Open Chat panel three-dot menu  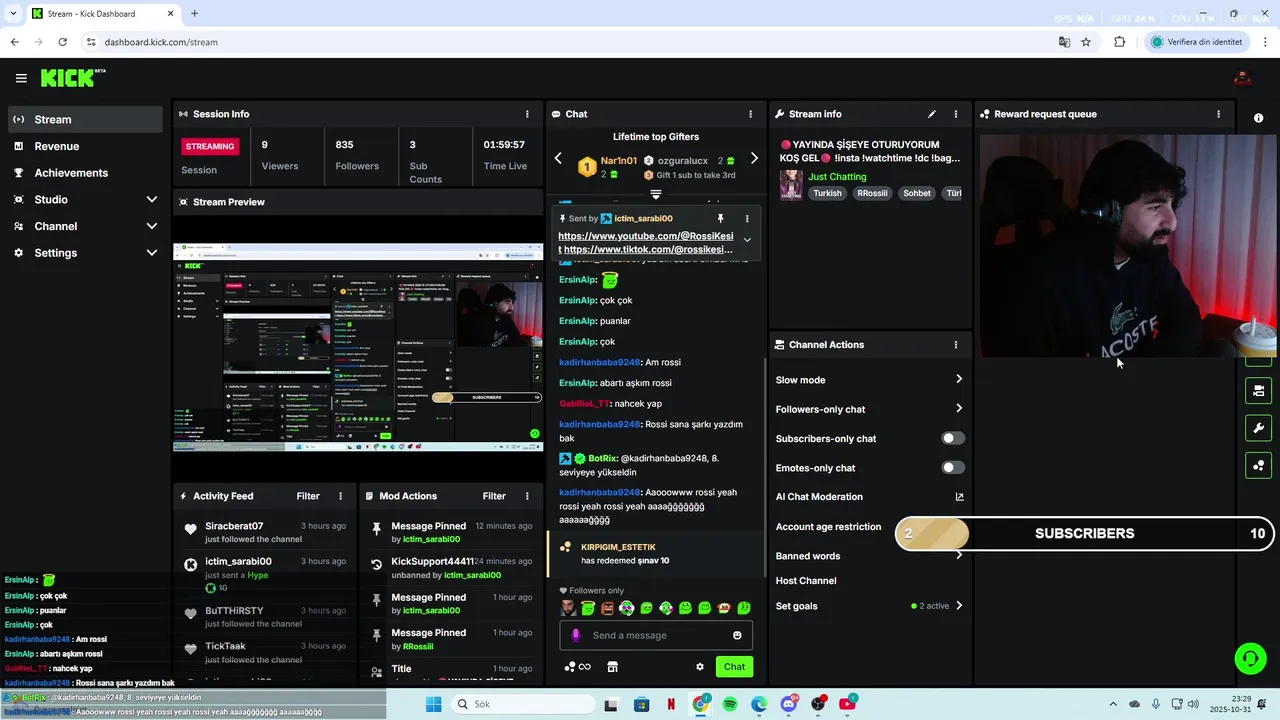coord(751,114)
